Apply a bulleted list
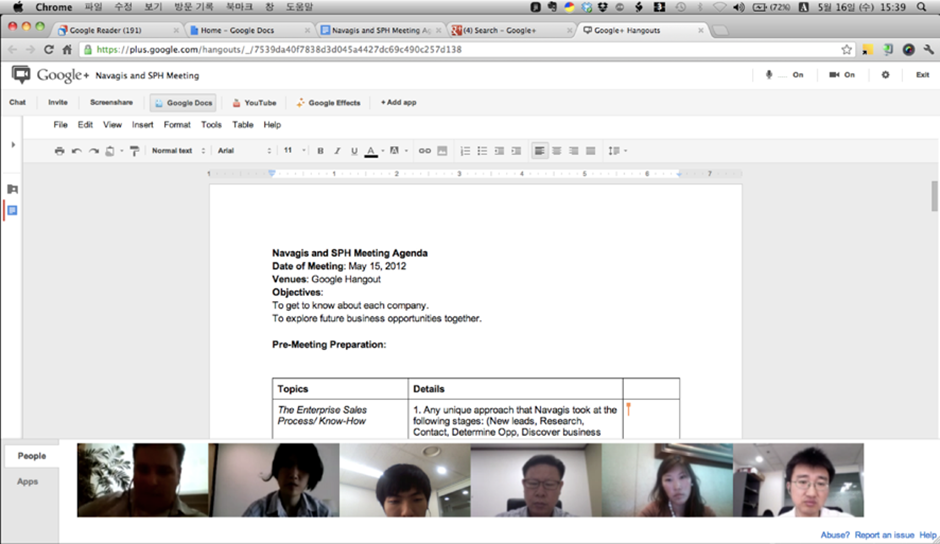This screenshot has width=940, height=544. [x=482, y=151]
